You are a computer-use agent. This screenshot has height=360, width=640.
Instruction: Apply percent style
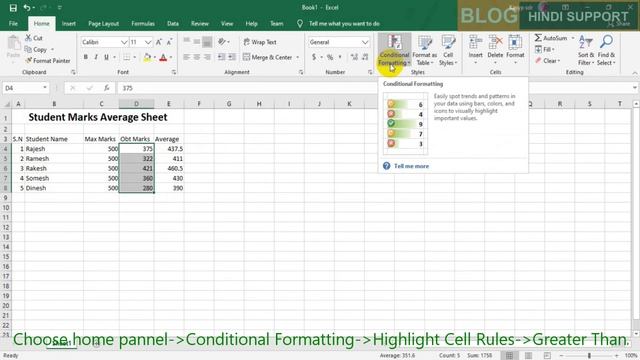[330, 57]
